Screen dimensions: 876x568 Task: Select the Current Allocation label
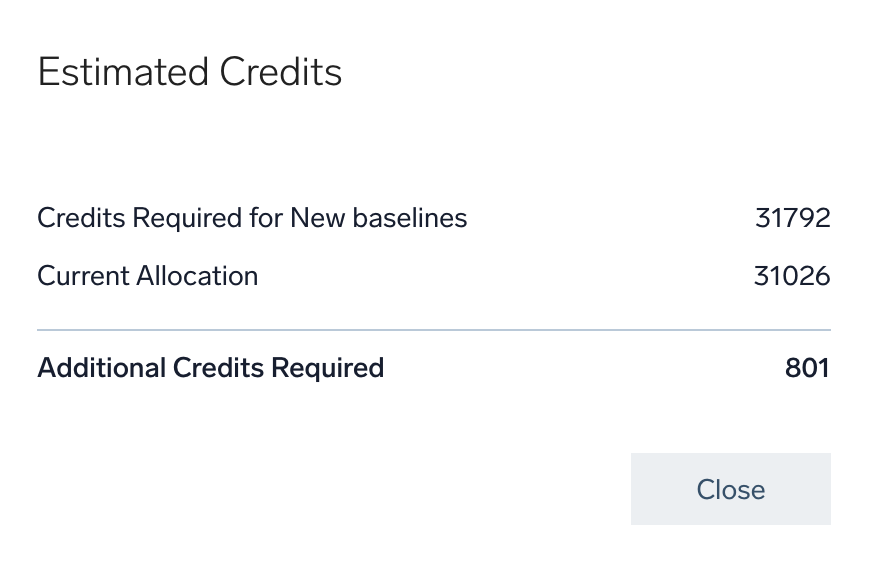pyautogui.click(x=148, y=276)
